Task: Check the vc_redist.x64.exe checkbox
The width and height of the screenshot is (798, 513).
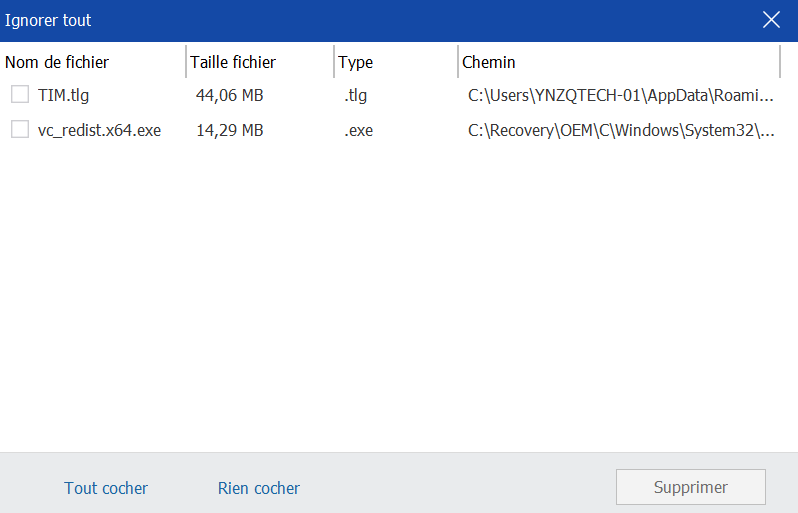Action: click(20, 129)
